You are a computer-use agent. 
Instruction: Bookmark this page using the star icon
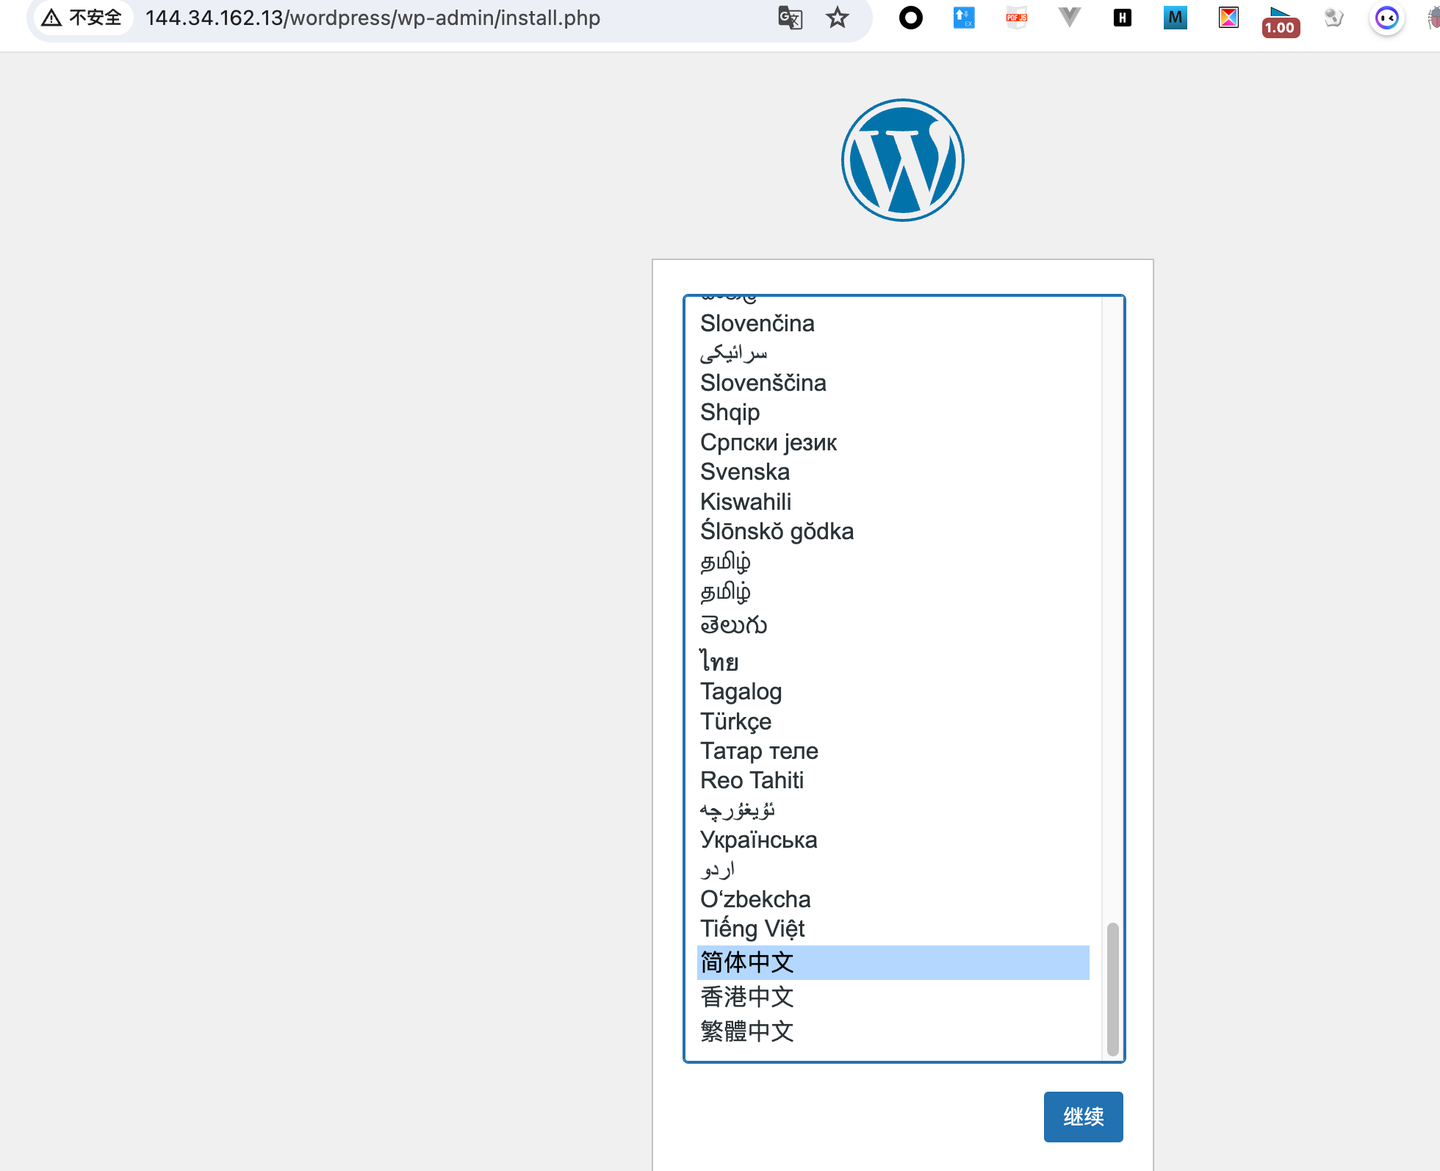click(837, 17)
